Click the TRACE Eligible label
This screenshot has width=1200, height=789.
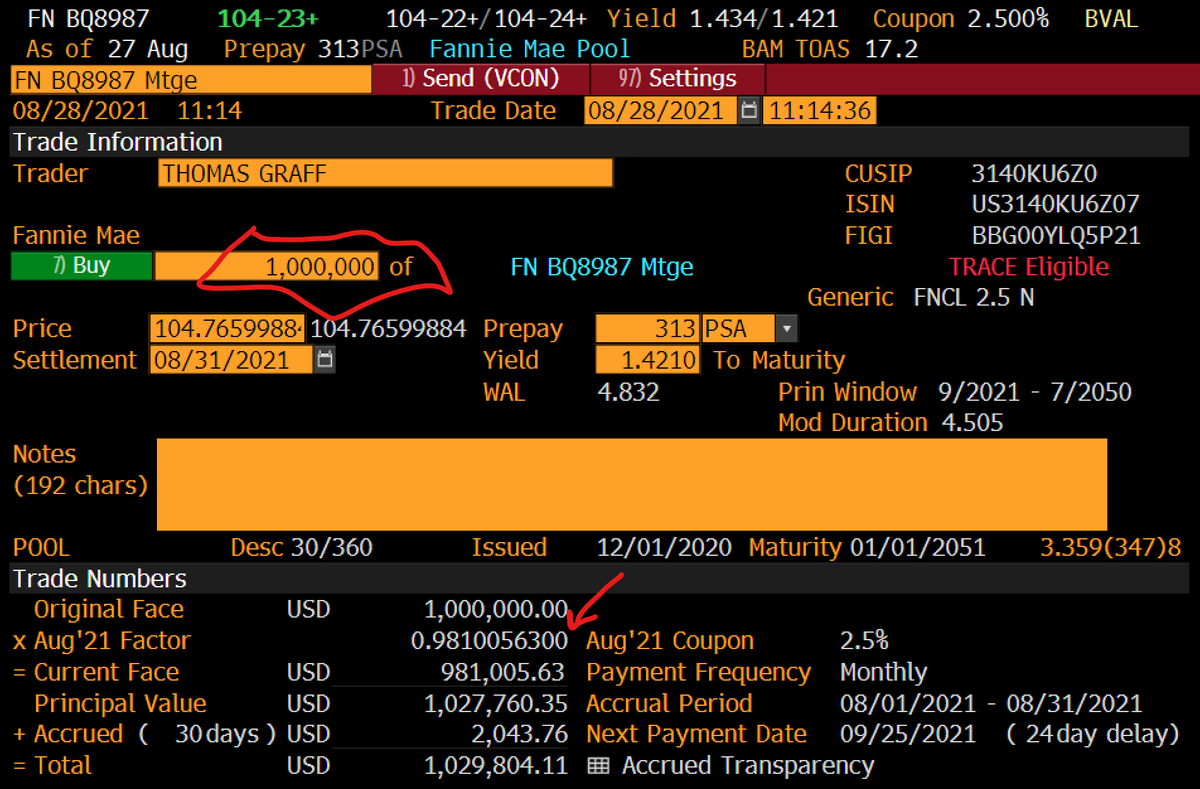tap(1029, 267)
